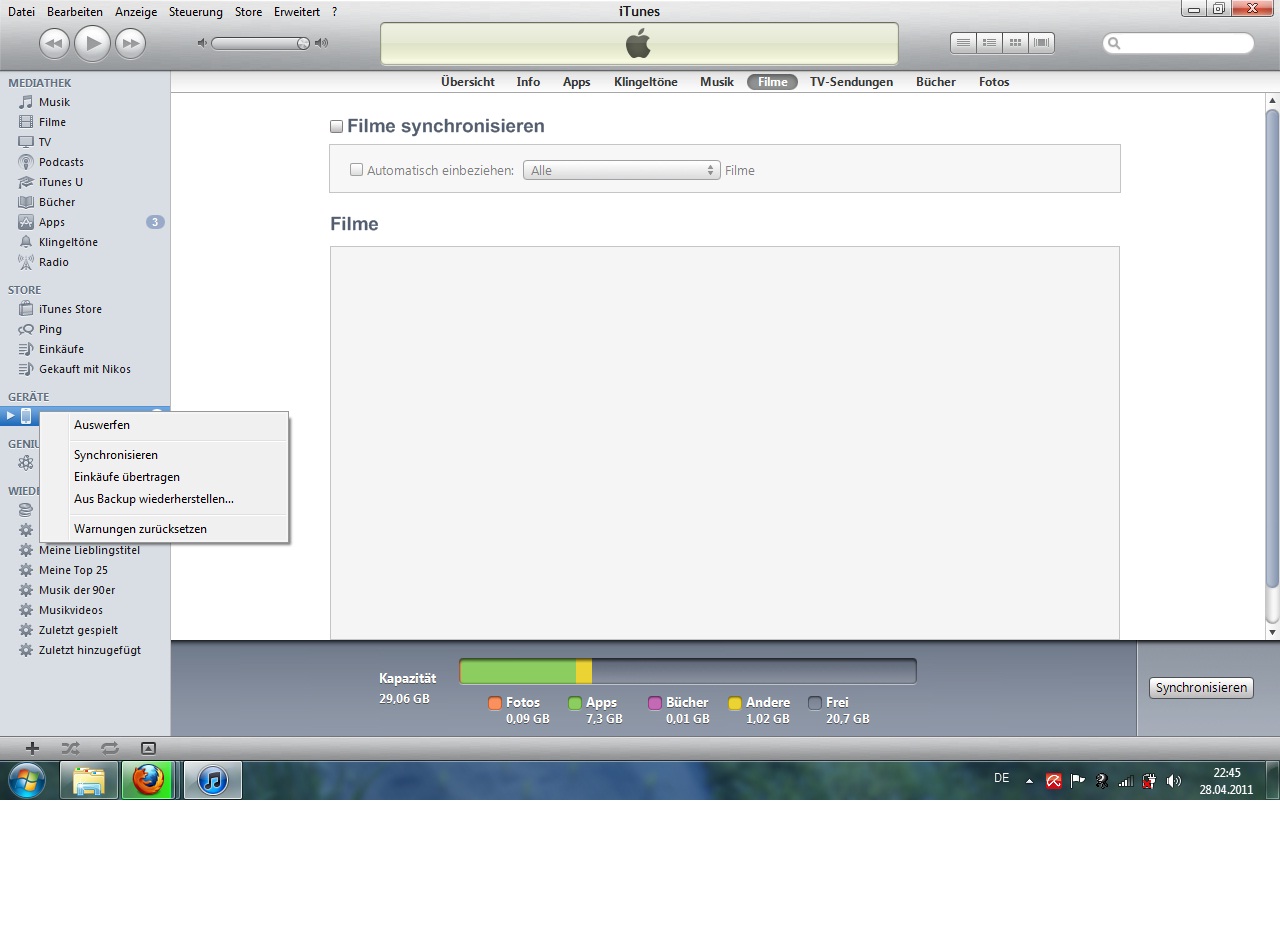This screenshot has height=934, width=1280.
Task: Switch to the Klingeltöne tab
Action: [x=645, y=82]
